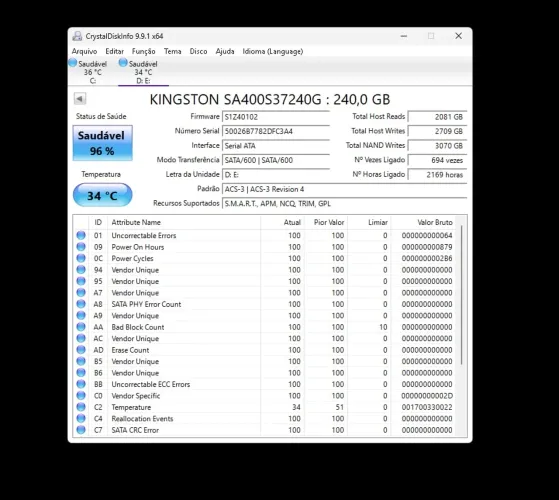Open the Tema menu
Image resolution: width=559 pixels, height=500 pixels.
point(173,51)
